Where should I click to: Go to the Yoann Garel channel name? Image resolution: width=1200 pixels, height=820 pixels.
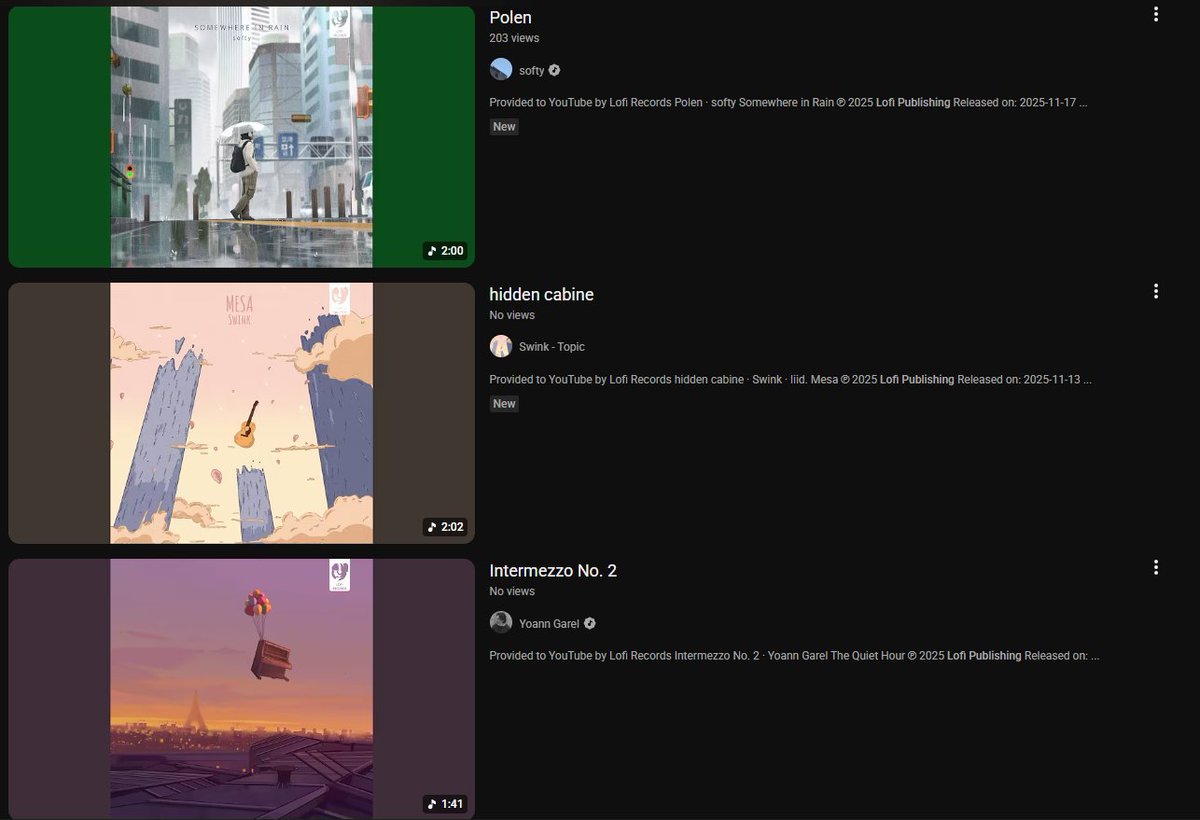click(x=549, y=623)
